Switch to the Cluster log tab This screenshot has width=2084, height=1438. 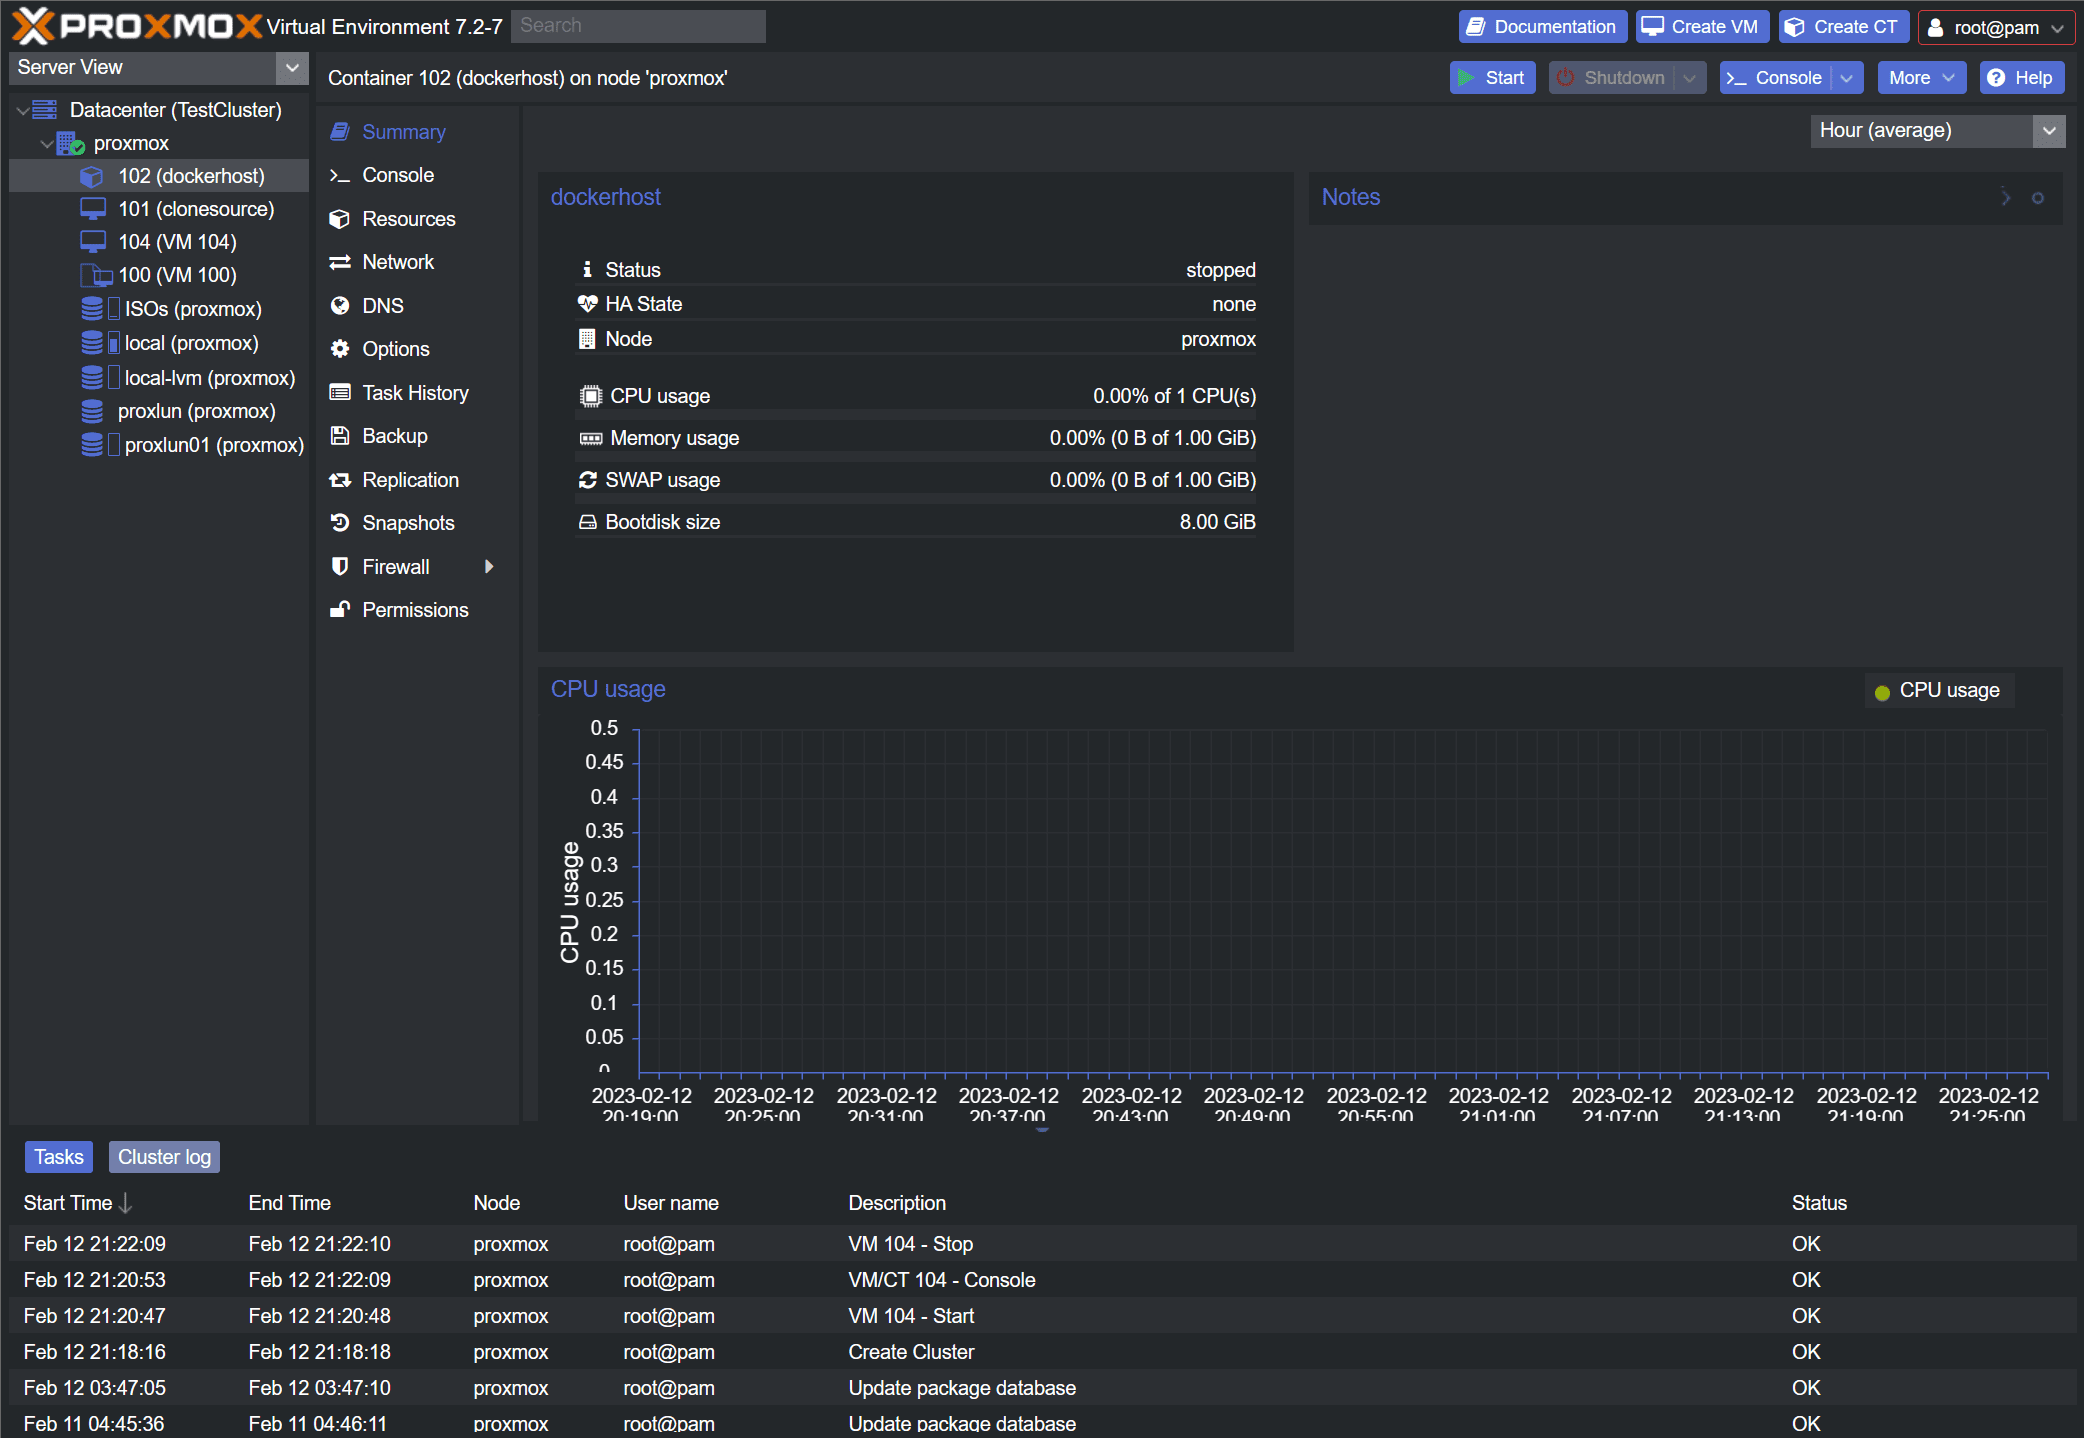(x=164, y=1157)
